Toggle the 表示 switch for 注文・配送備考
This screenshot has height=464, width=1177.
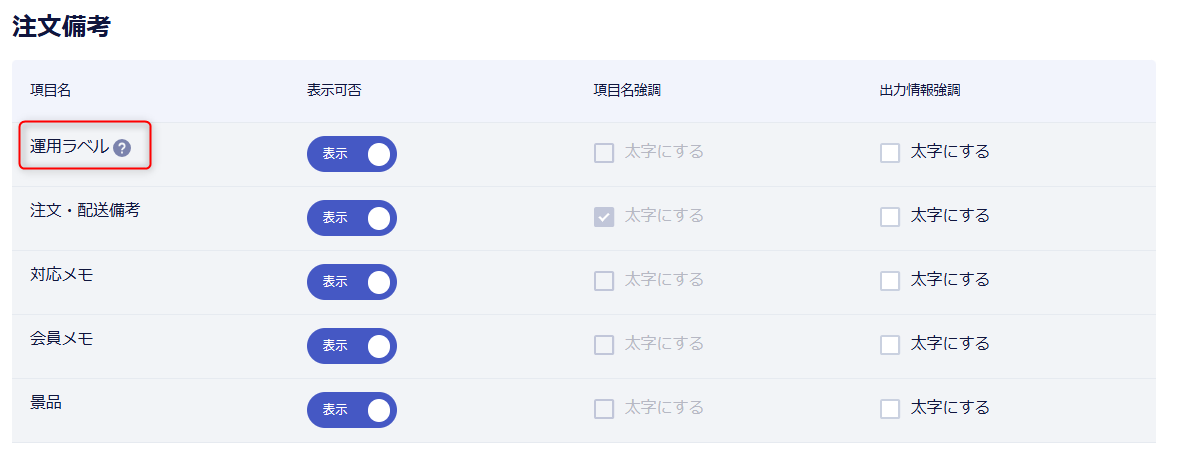[351, 218]
